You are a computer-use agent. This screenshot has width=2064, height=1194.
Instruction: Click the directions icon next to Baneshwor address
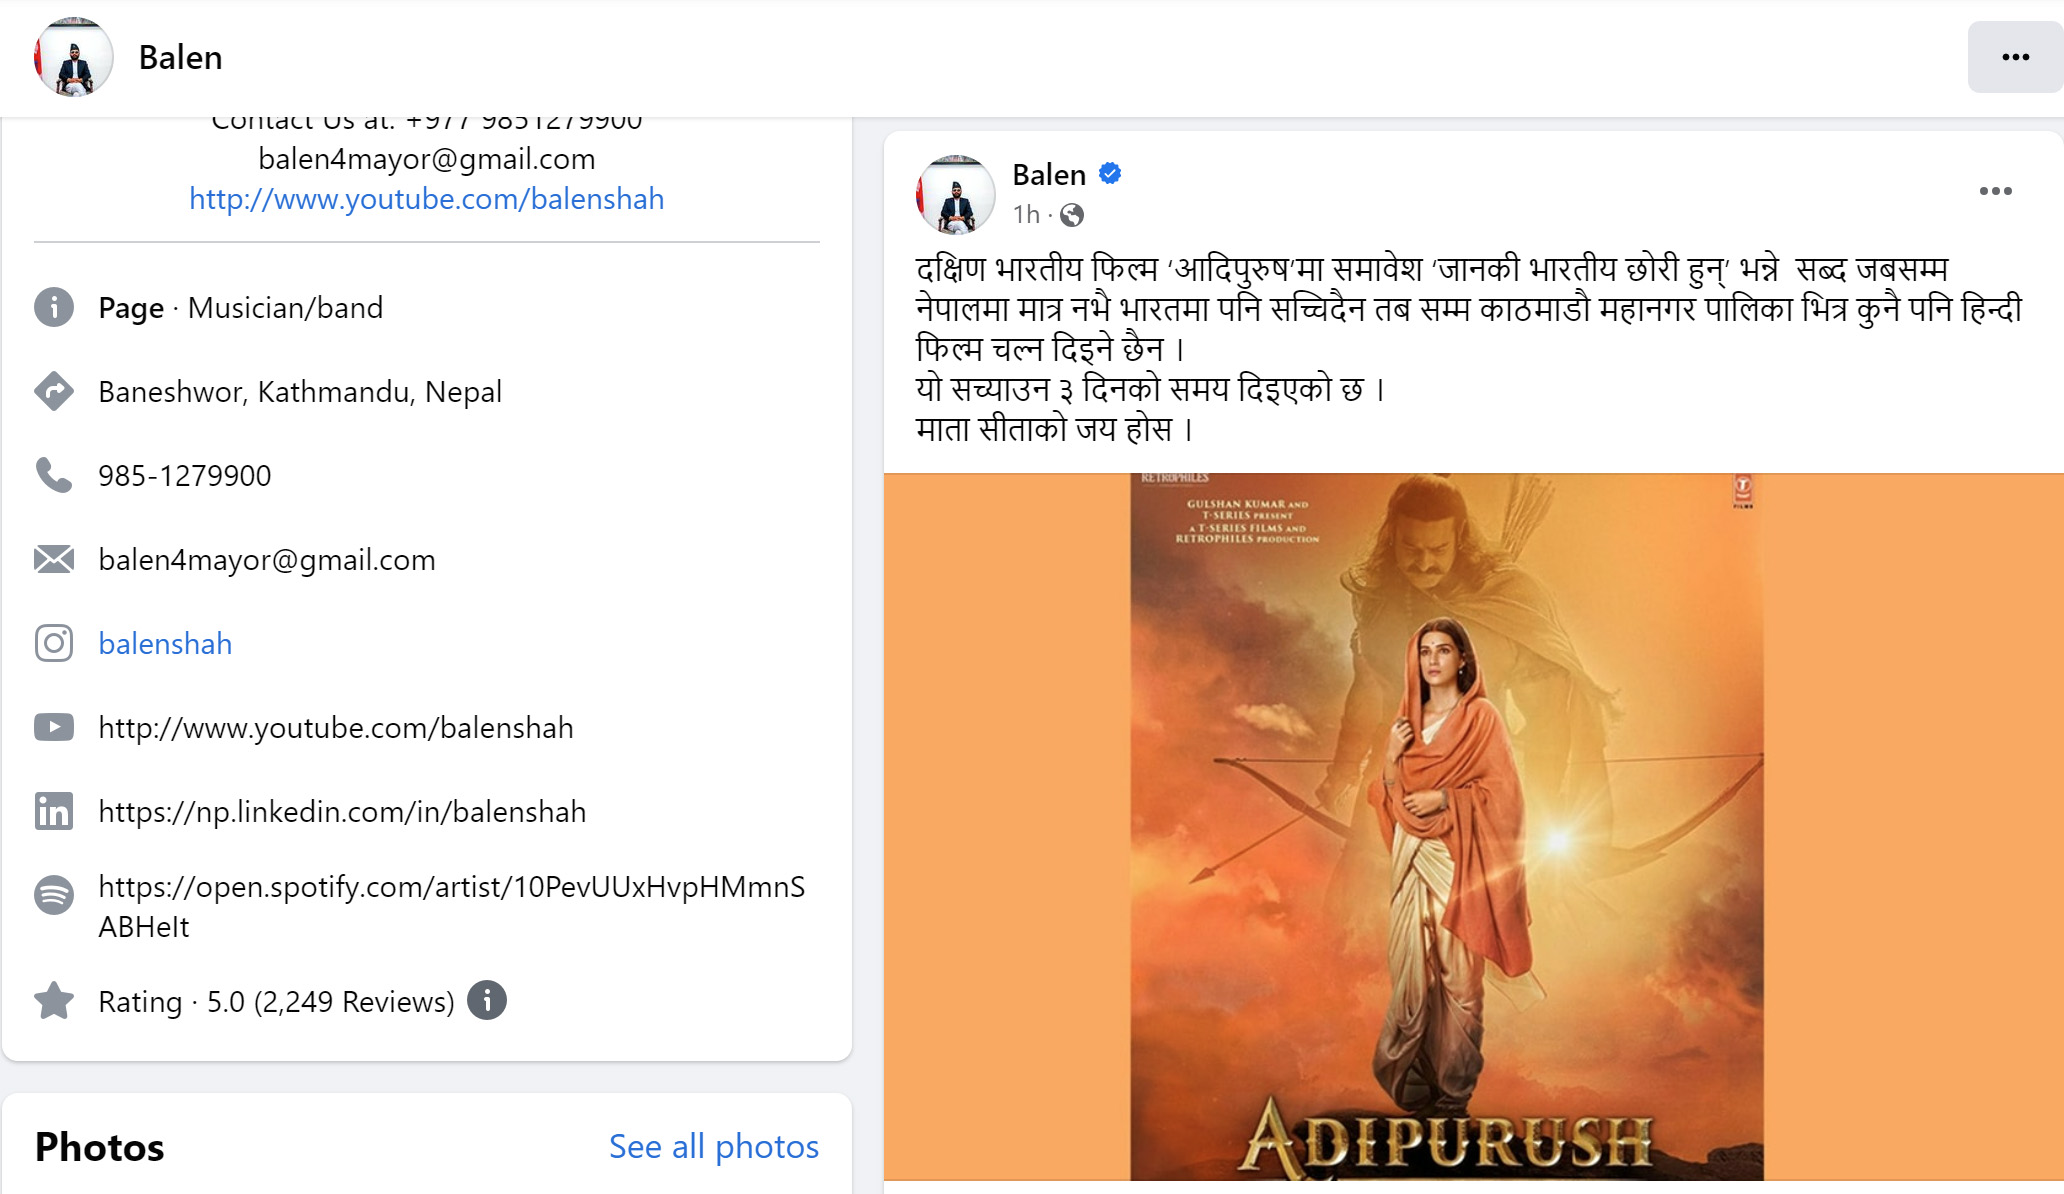(x=54, y=391)
